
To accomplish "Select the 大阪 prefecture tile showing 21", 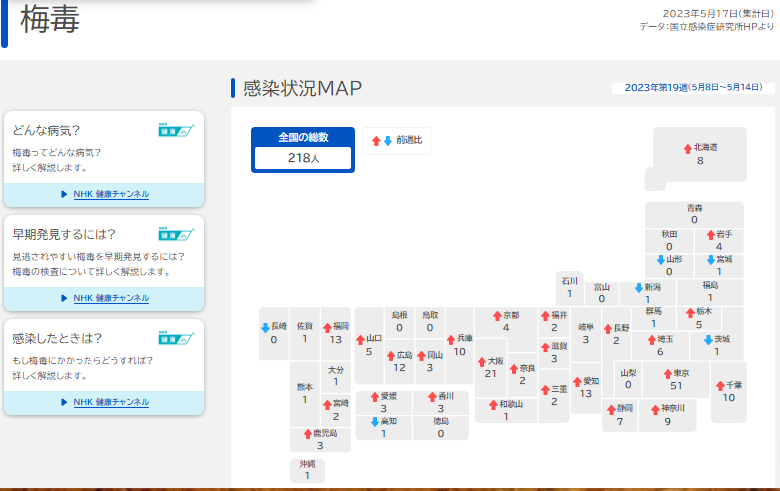I will (490, 367).
